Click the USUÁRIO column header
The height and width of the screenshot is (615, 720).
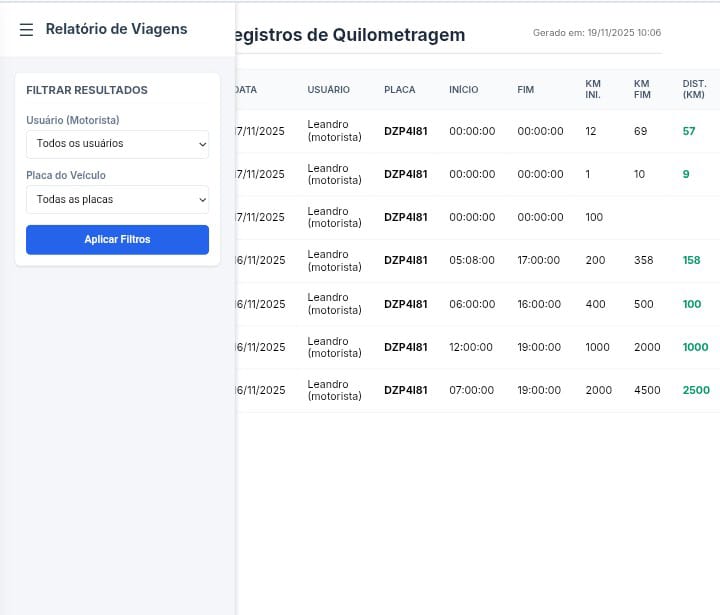[x=328, y=90]
